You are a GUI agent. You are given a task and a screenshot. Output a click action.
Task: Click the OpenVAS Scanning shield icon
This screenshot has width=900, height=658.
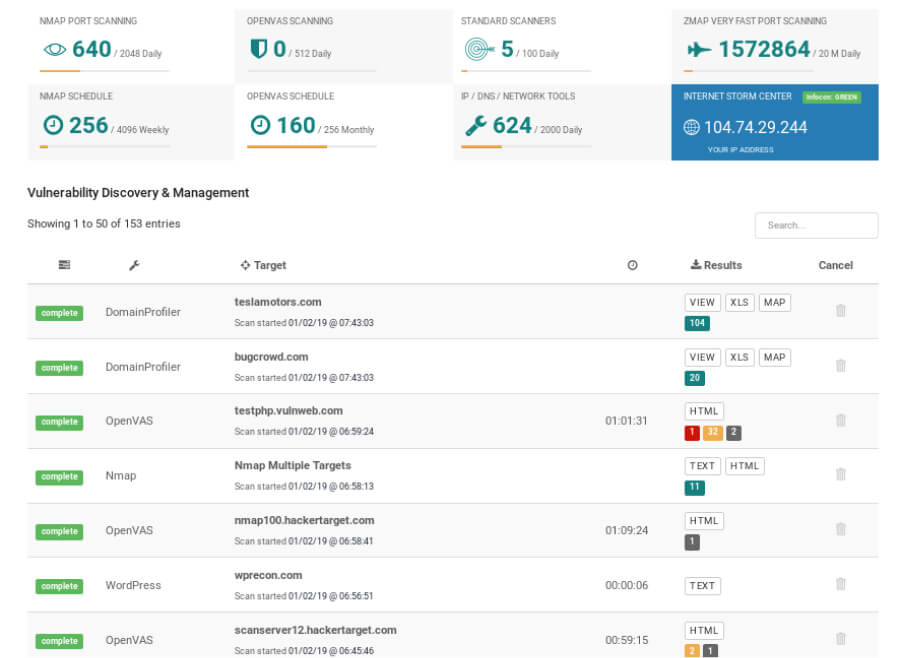coord(258,49)
